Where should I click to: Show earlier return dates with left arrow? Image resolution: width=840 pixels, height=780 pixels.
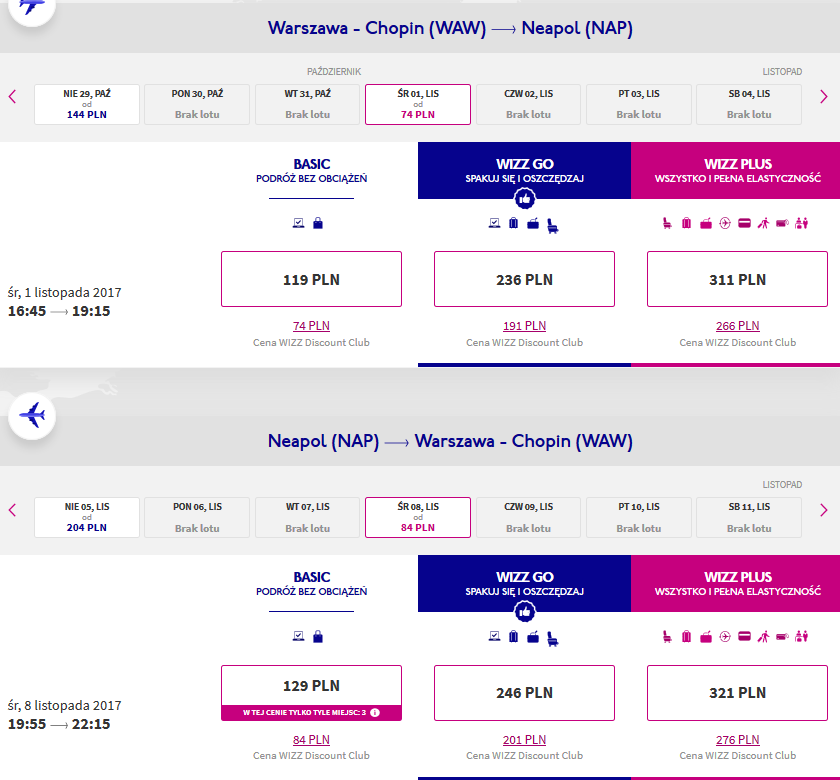coord(12,510)
